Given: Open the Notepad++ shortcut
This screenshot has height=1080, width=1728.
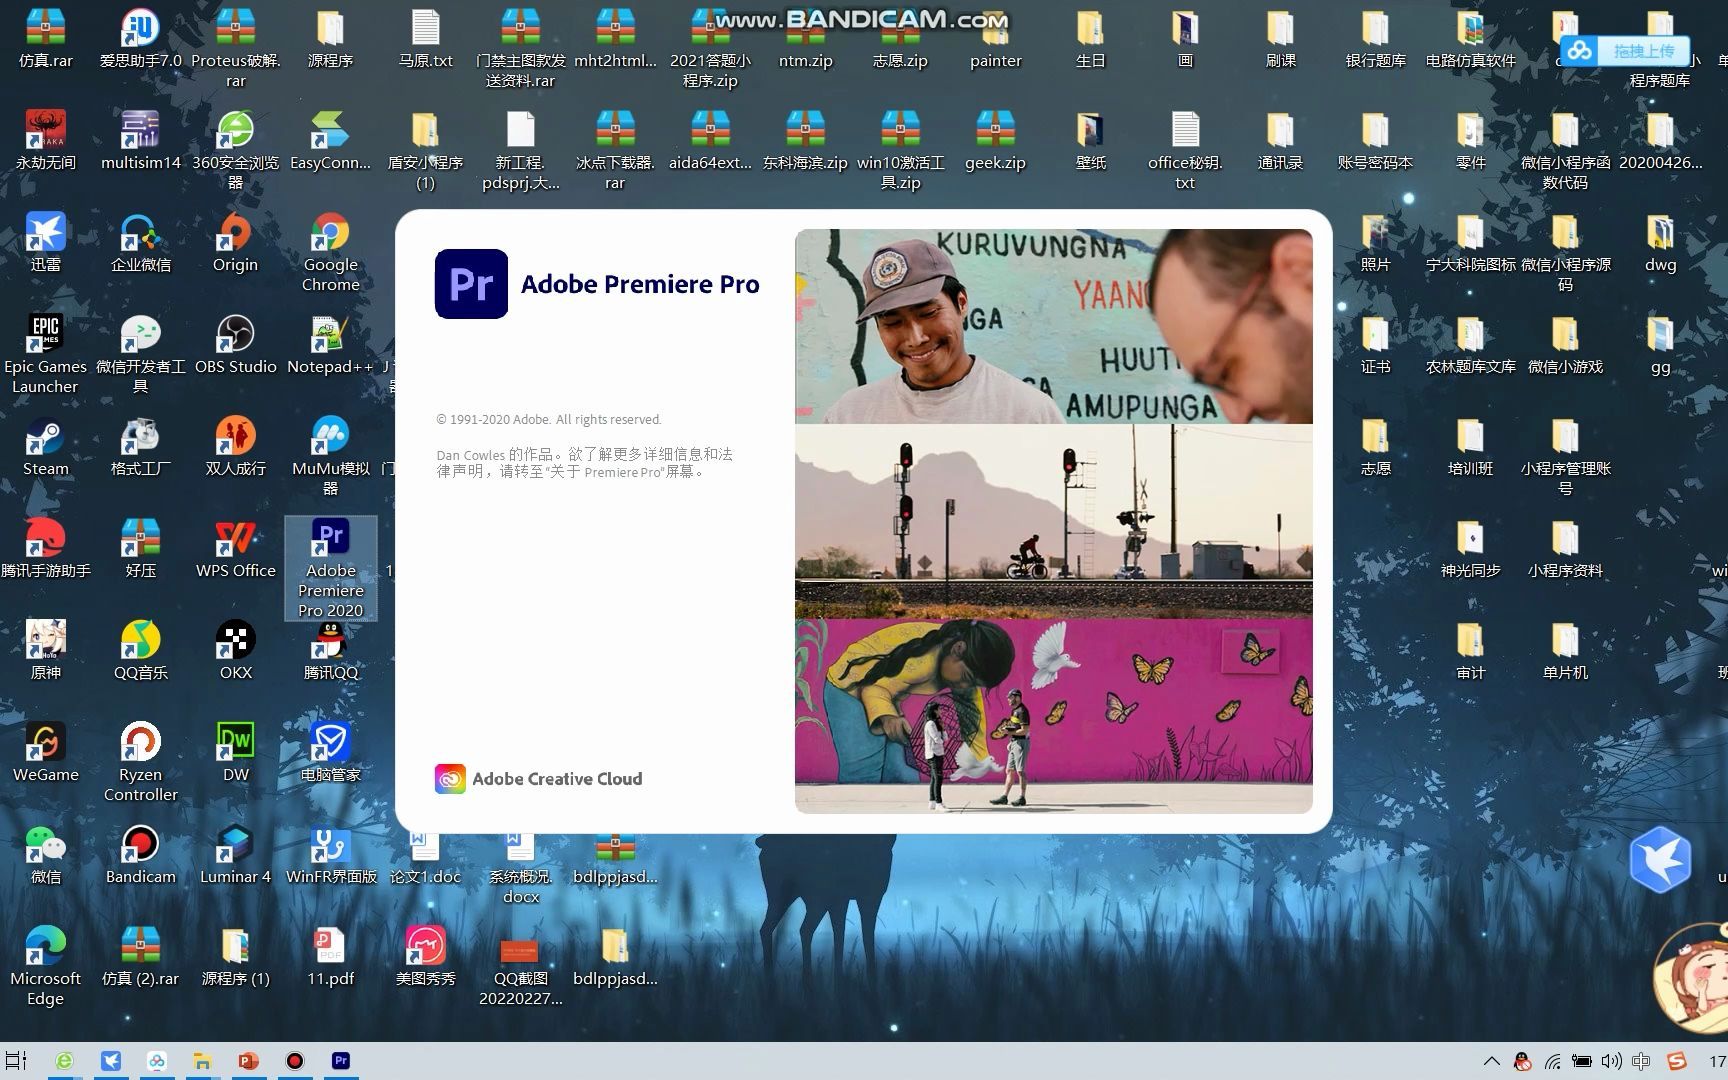Looking at the screenshot, I should 331,344.
